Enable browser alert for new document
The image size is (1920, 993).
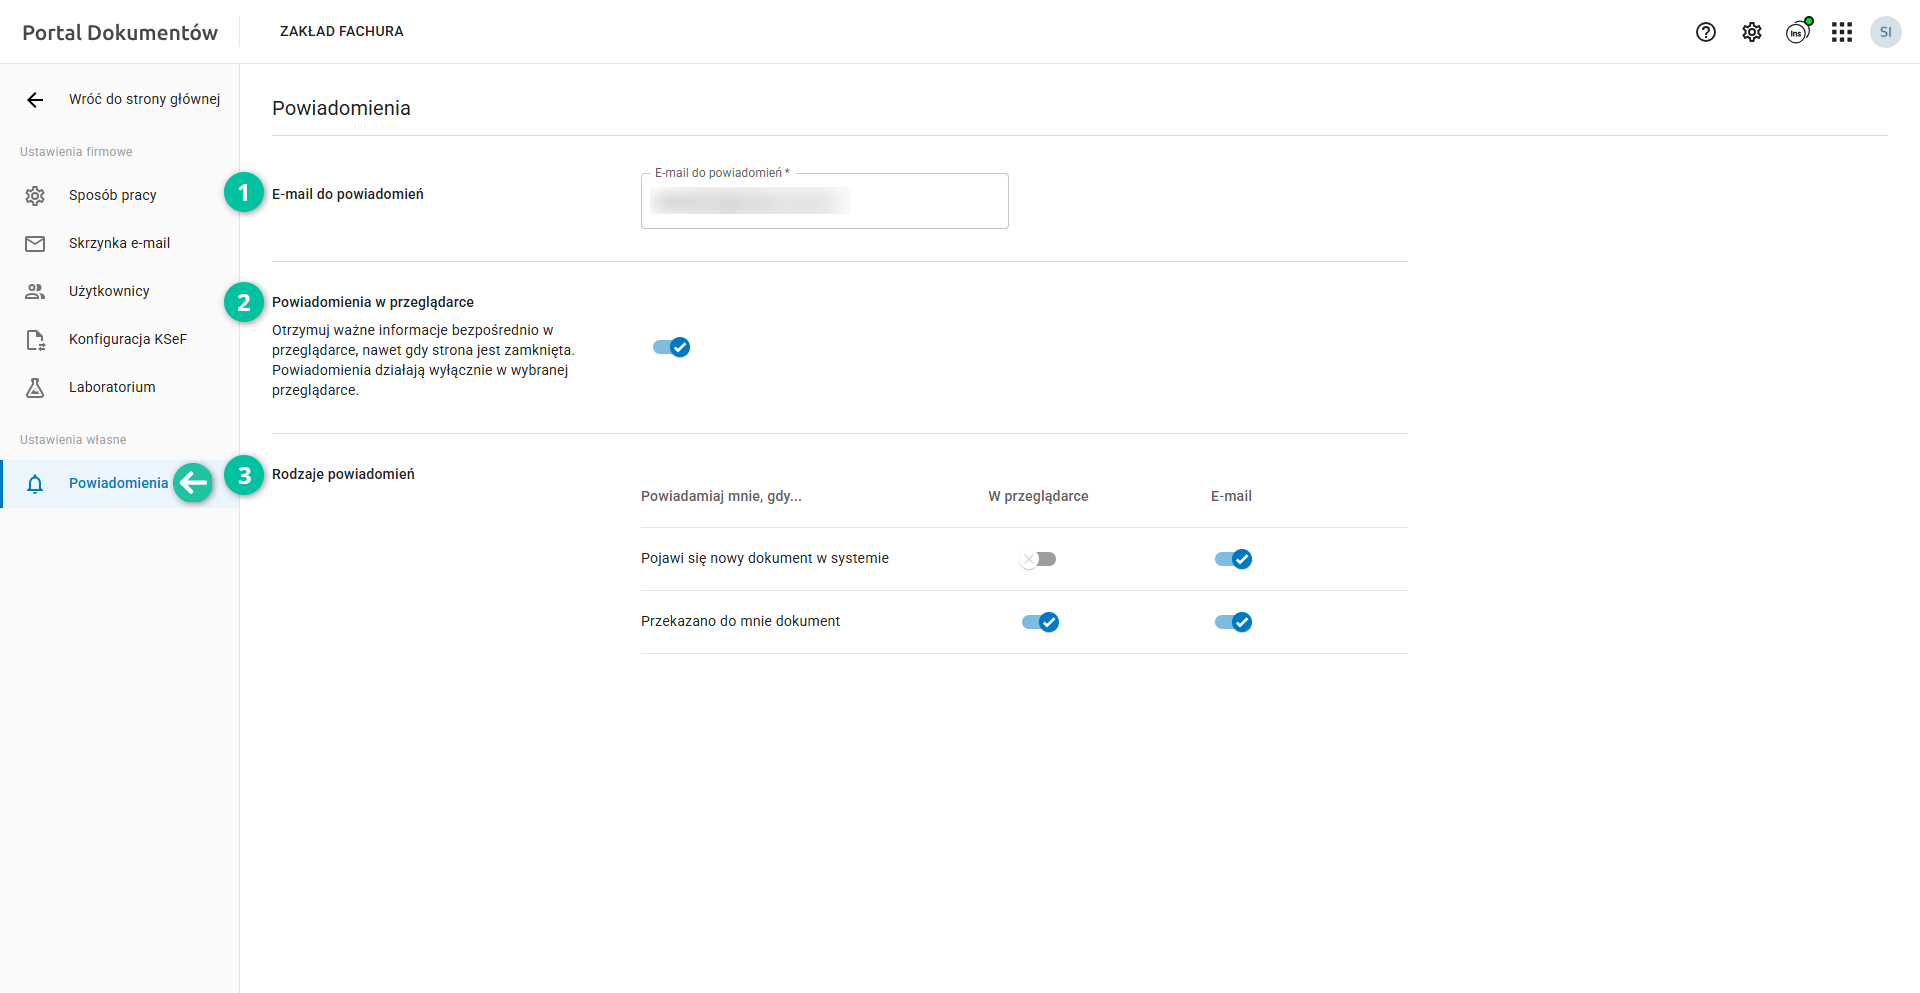point(1038,559)
